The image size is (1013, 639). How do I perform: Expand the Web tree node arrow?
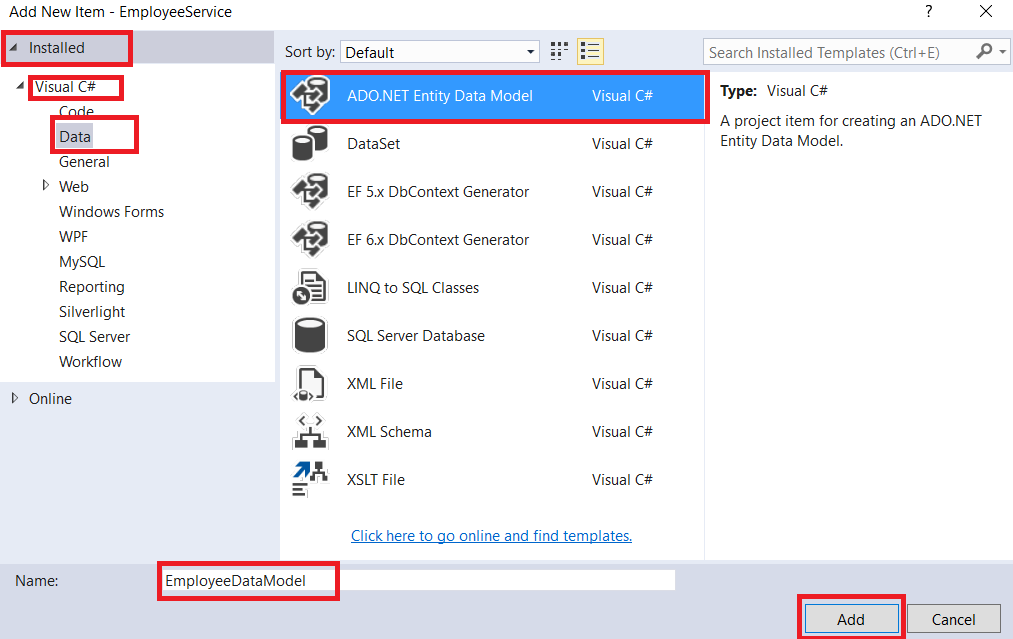(x=45, y=185)
